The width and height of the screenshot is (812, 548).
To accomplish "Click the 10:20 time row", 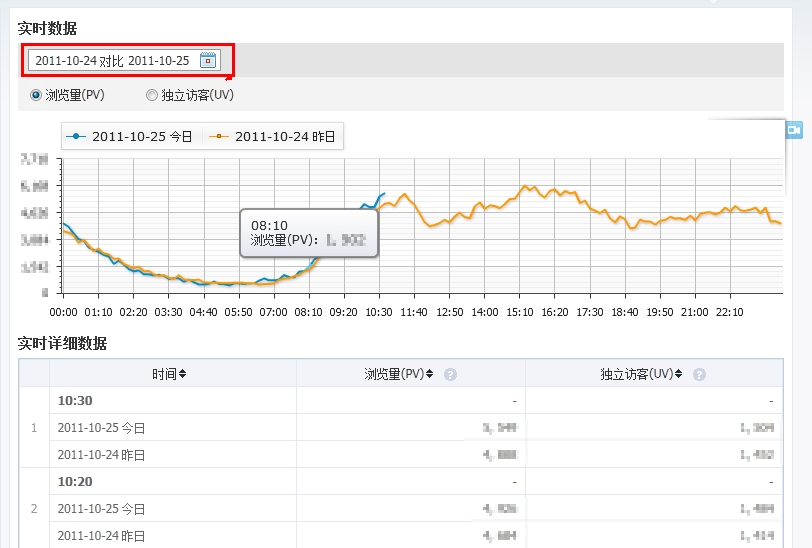I will (x=416, y=481).
